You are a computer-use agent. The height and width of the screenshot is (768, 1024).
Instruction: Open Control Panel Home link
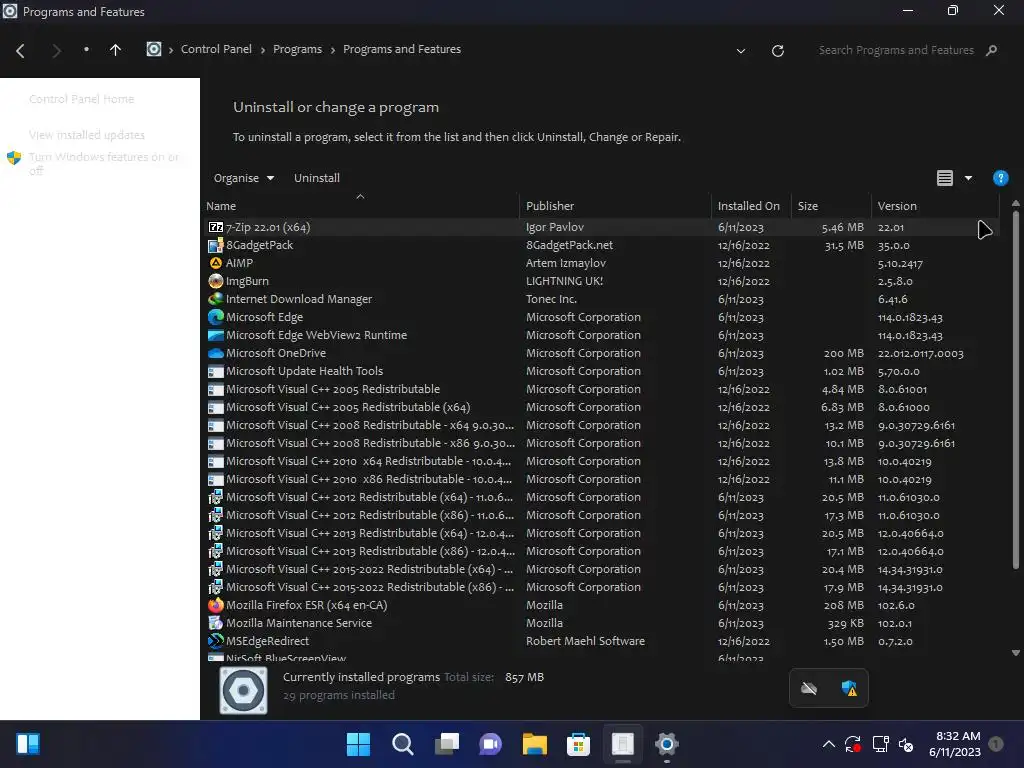coord(82,99)
